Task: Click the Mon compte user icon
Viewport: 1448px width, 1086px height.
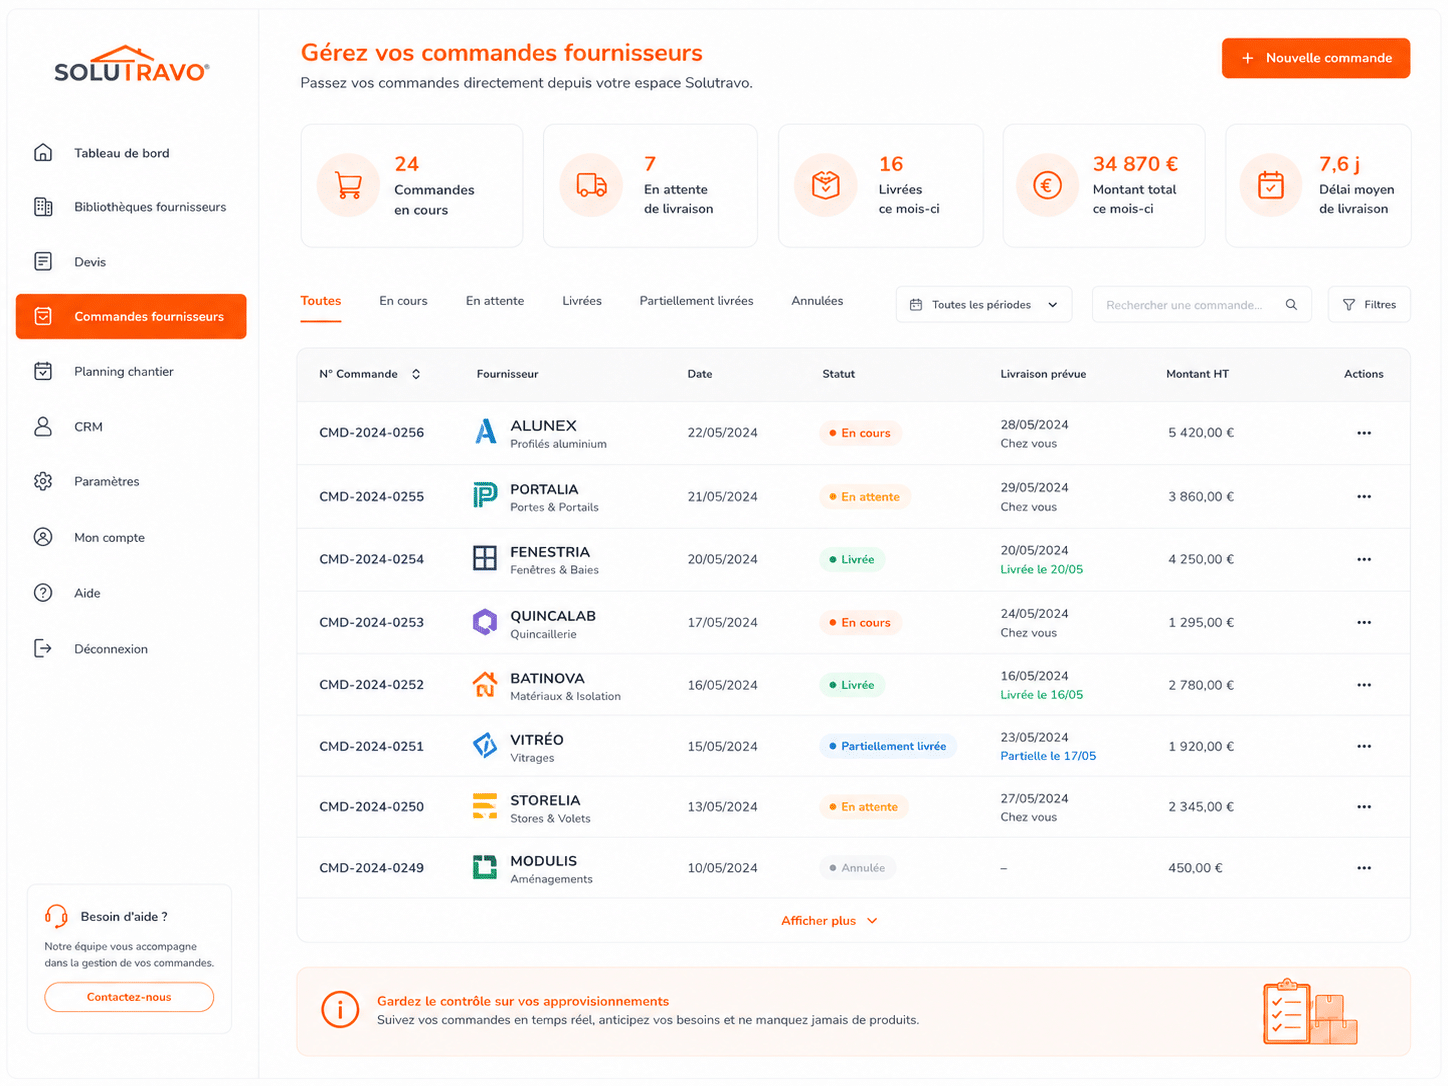Action: coord(43,537)
